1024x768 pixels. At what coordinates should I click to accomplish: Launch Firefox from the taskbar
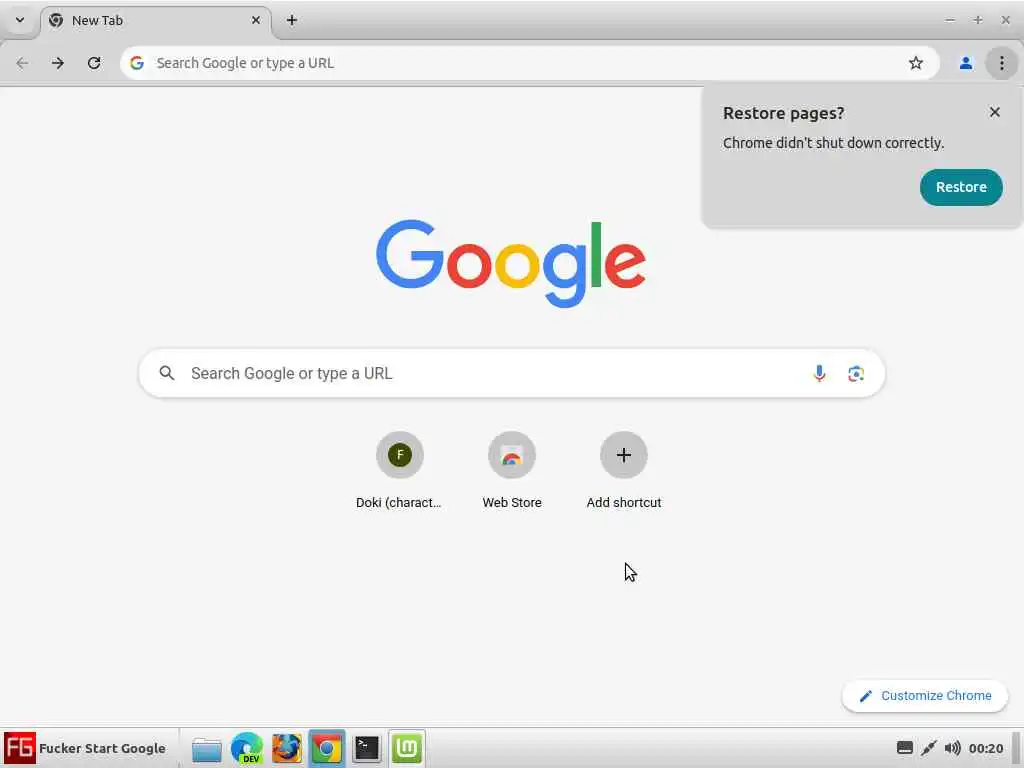[x=287, y=748]
